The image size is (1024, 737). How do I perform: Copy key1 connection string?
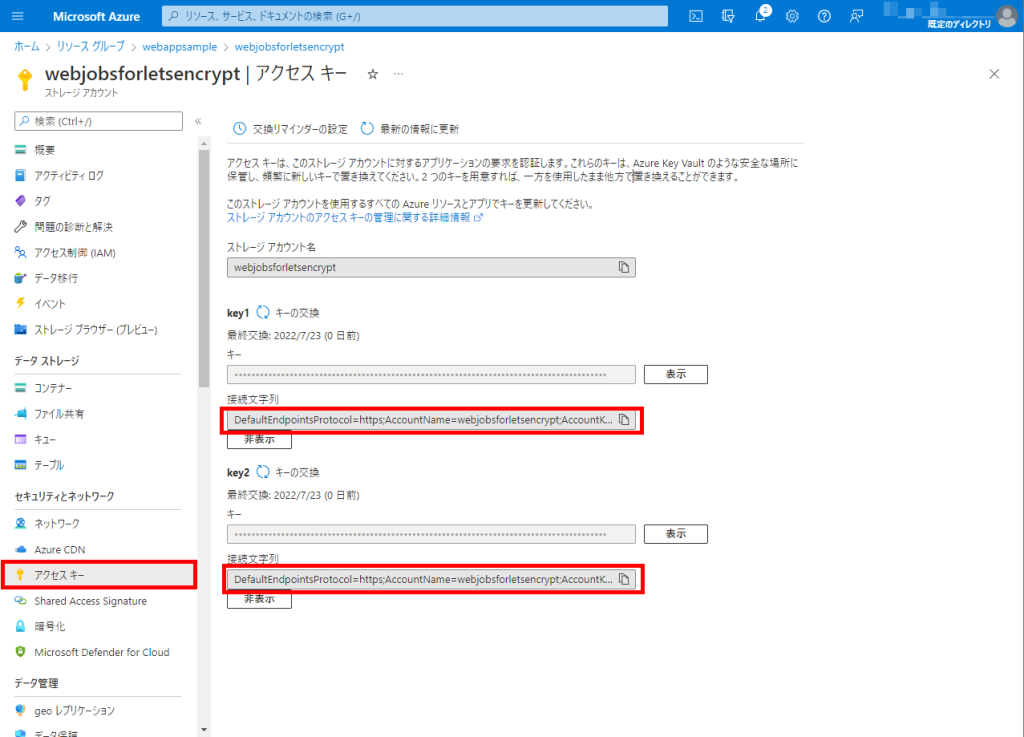click(x=624, y=420)
